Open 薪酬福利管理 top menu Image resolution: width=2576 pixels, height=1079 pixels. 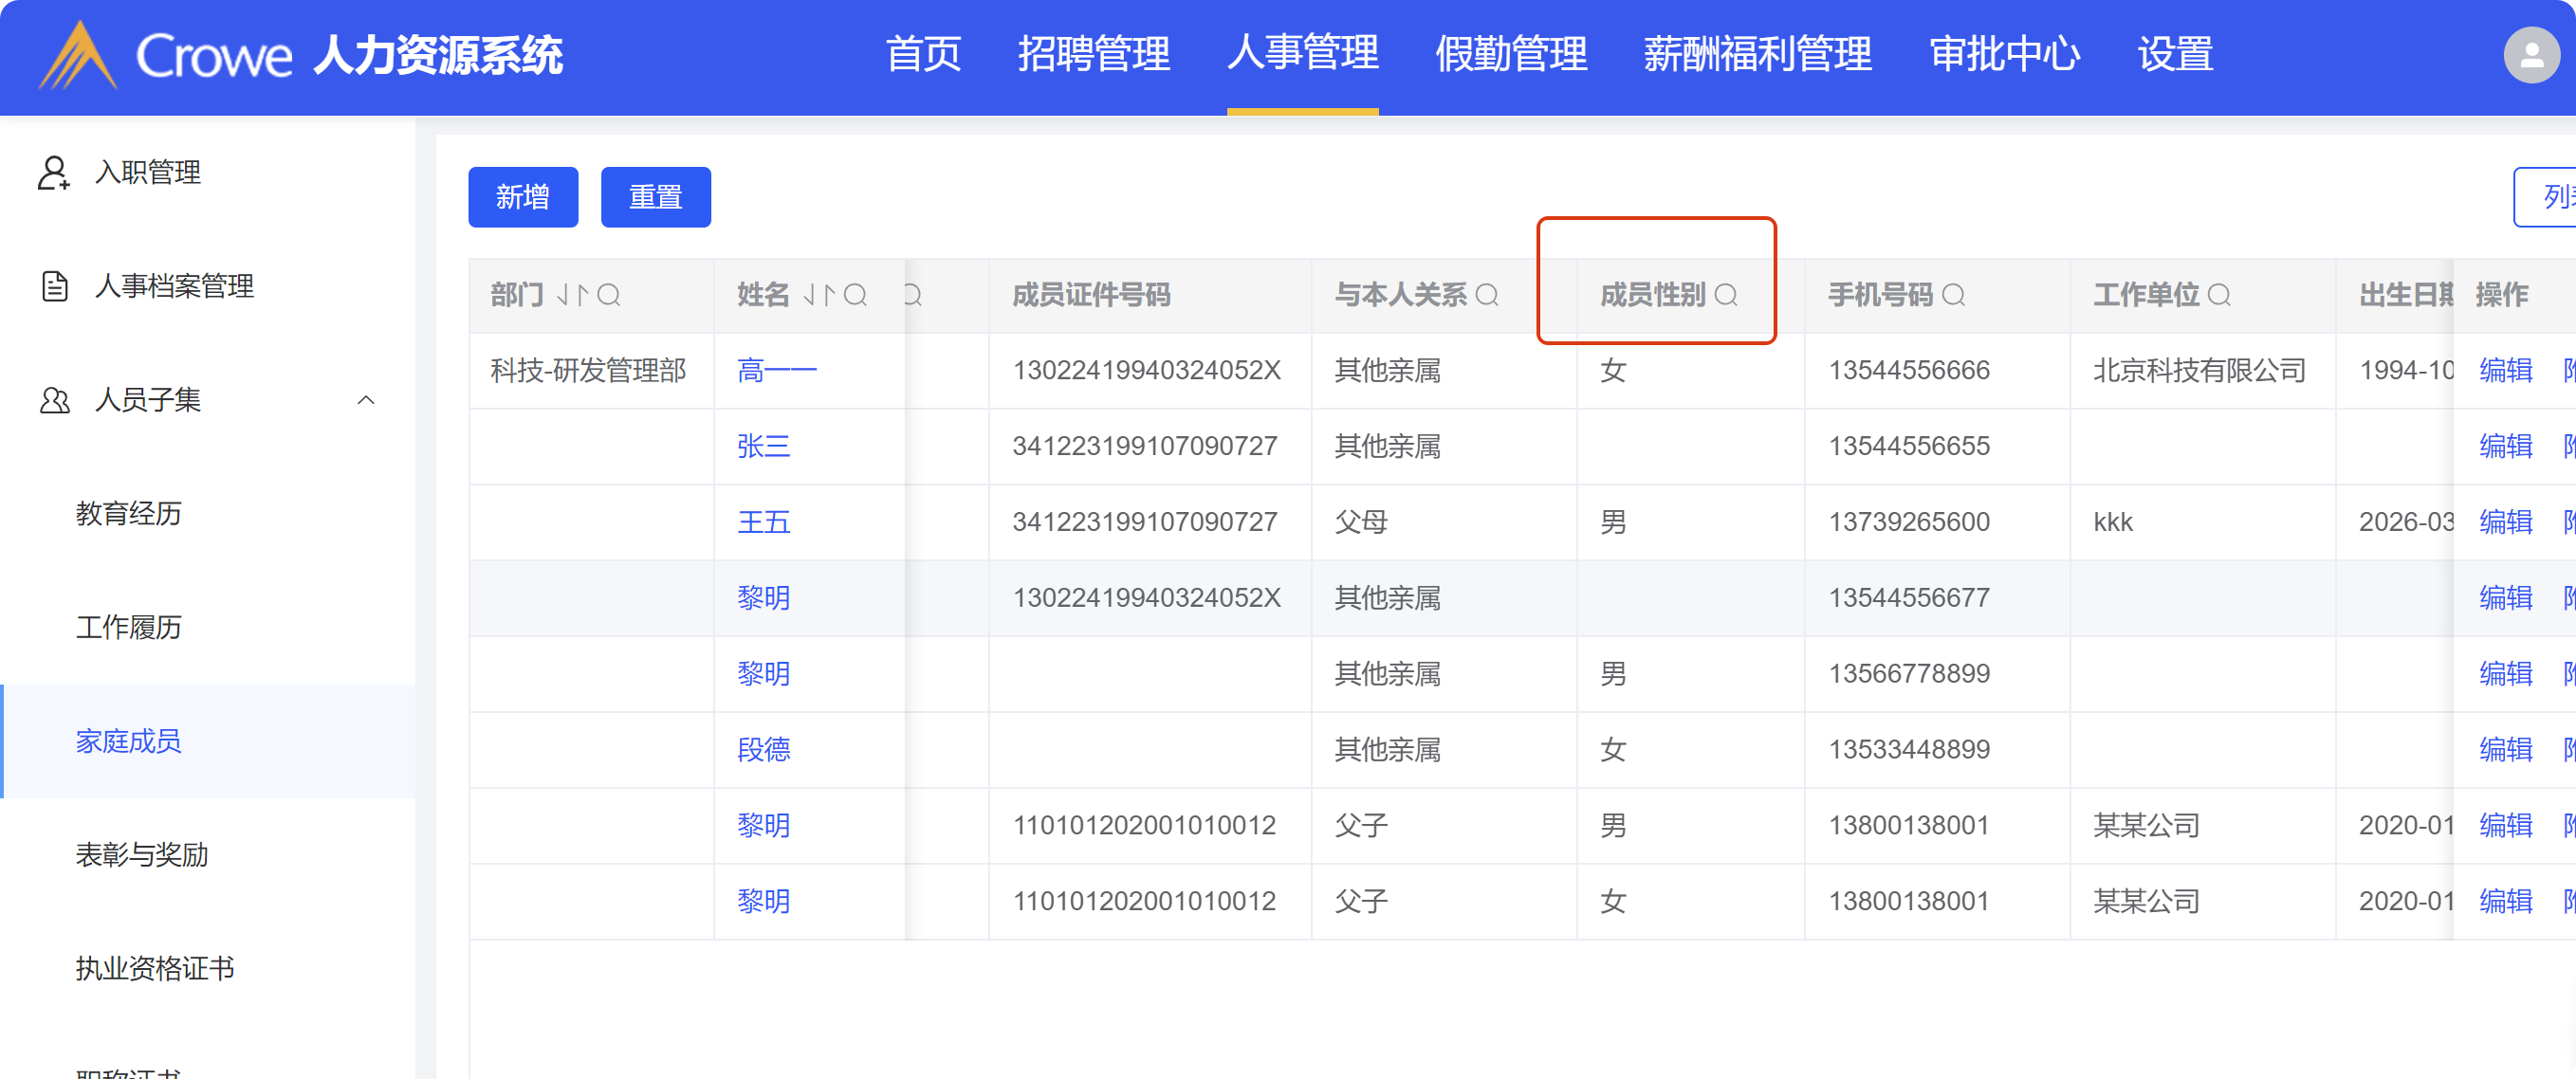1757,55
